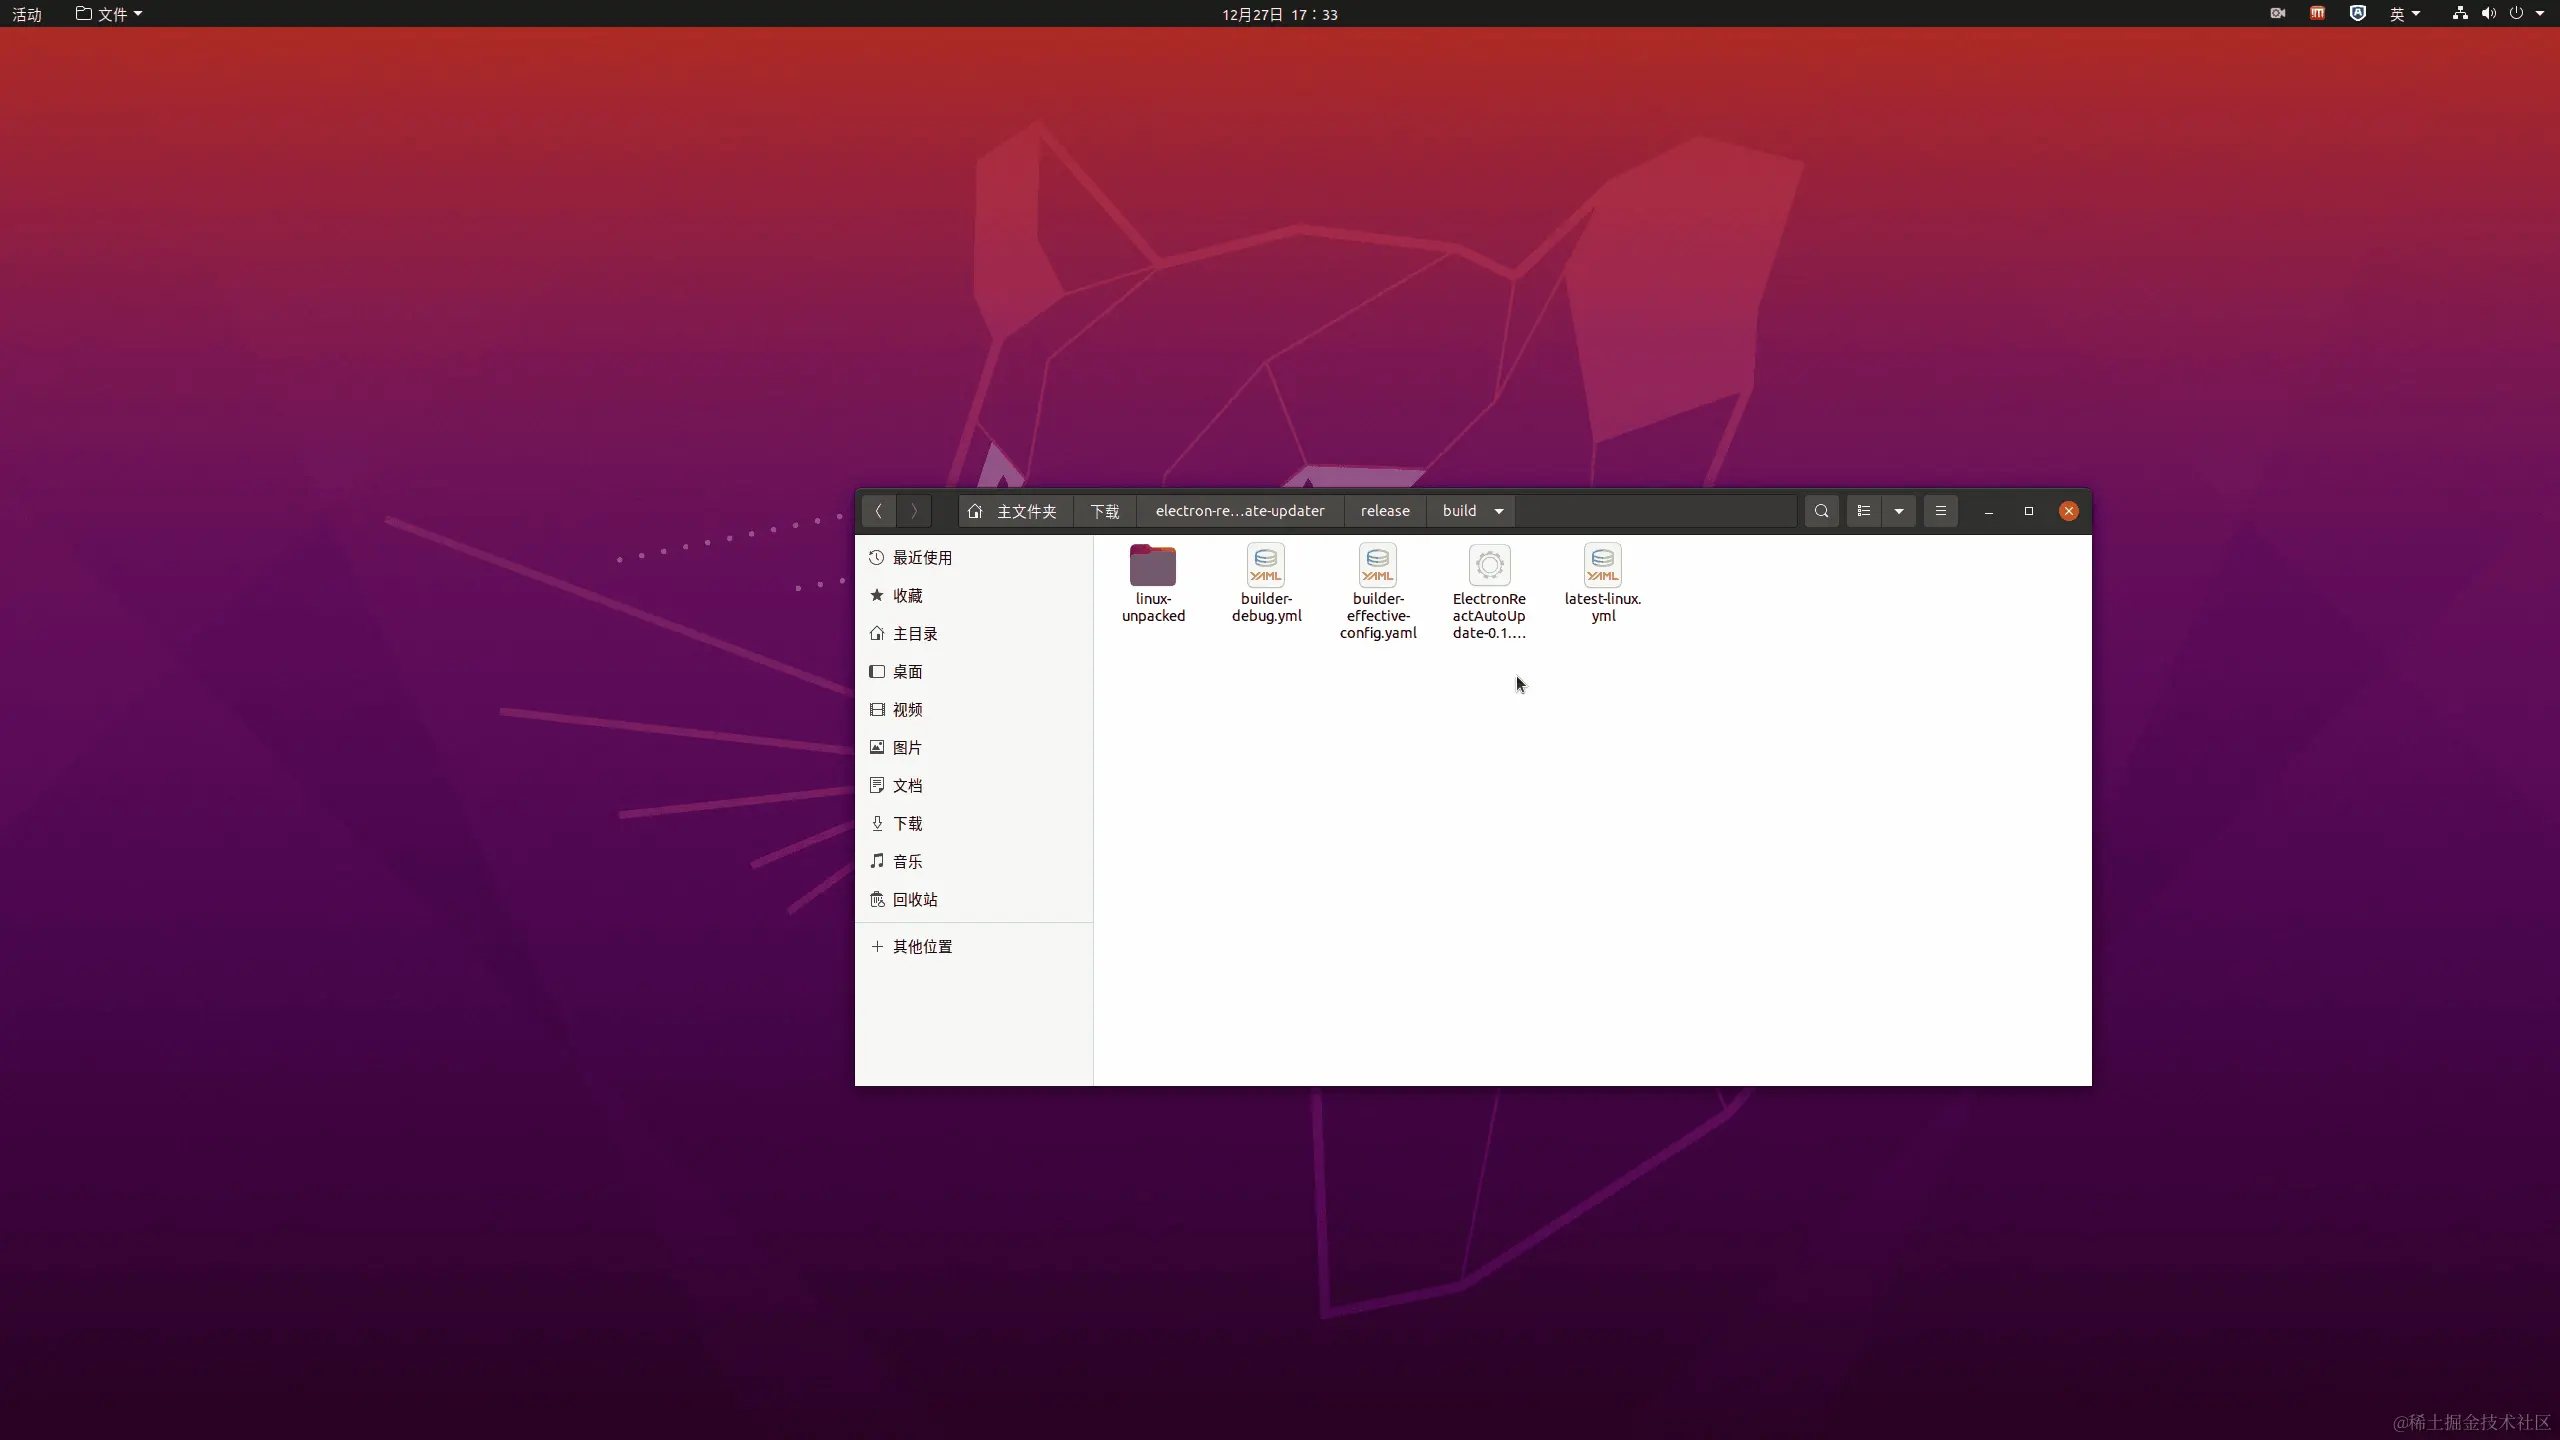Click the network status icon in top bar

pos(2460,14)
